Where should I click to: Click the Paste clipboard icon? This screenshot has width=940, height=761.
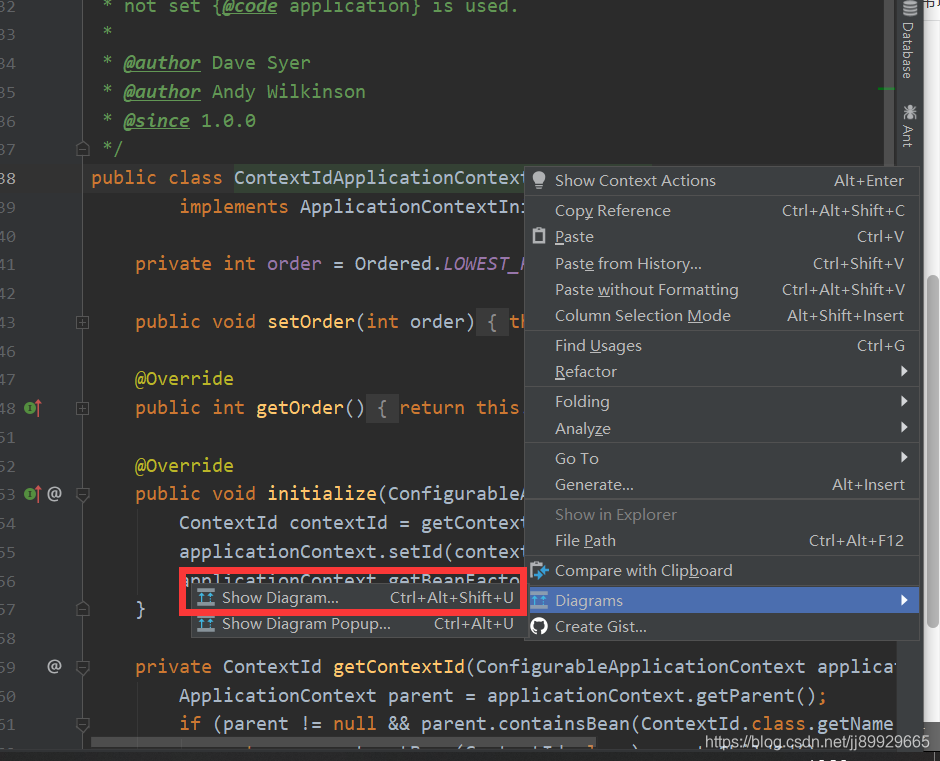click(539, 236)
